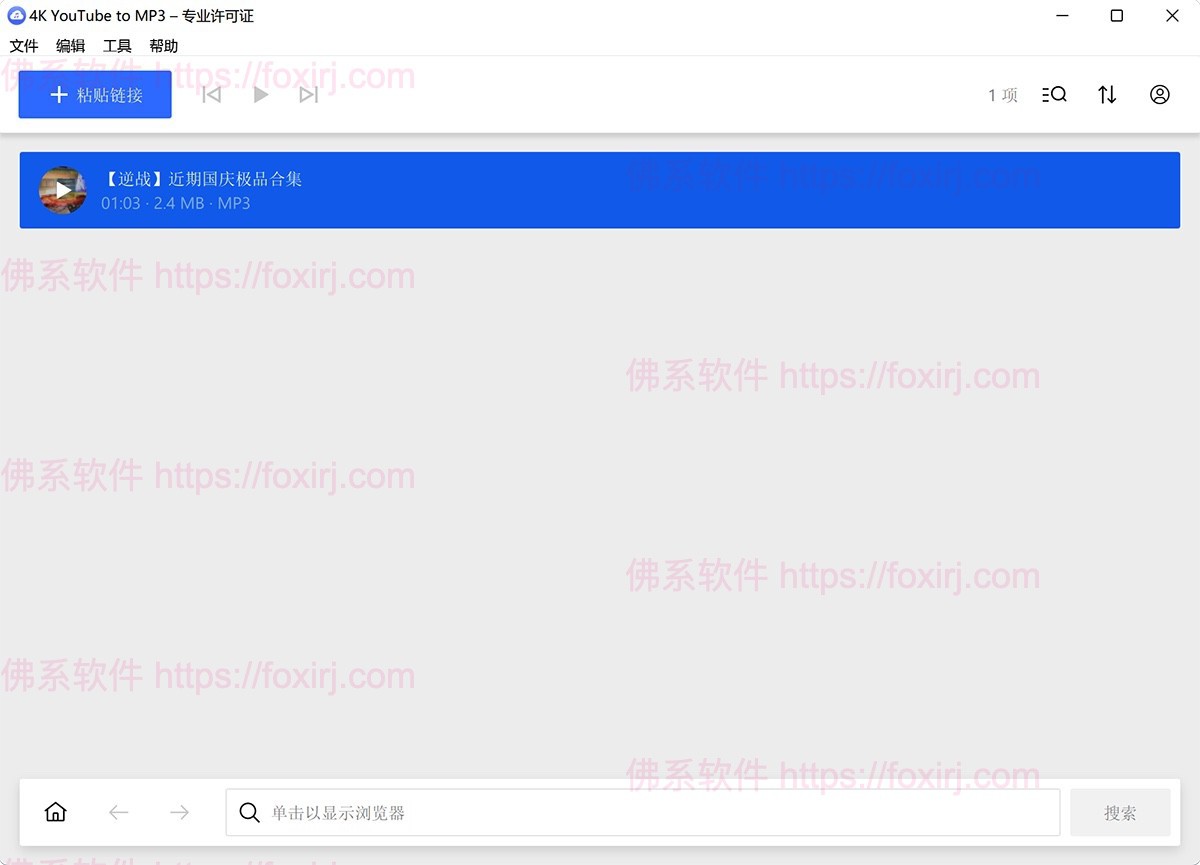Open the account profile icon
The image size is (1200, 865).
pos(1160,94)
